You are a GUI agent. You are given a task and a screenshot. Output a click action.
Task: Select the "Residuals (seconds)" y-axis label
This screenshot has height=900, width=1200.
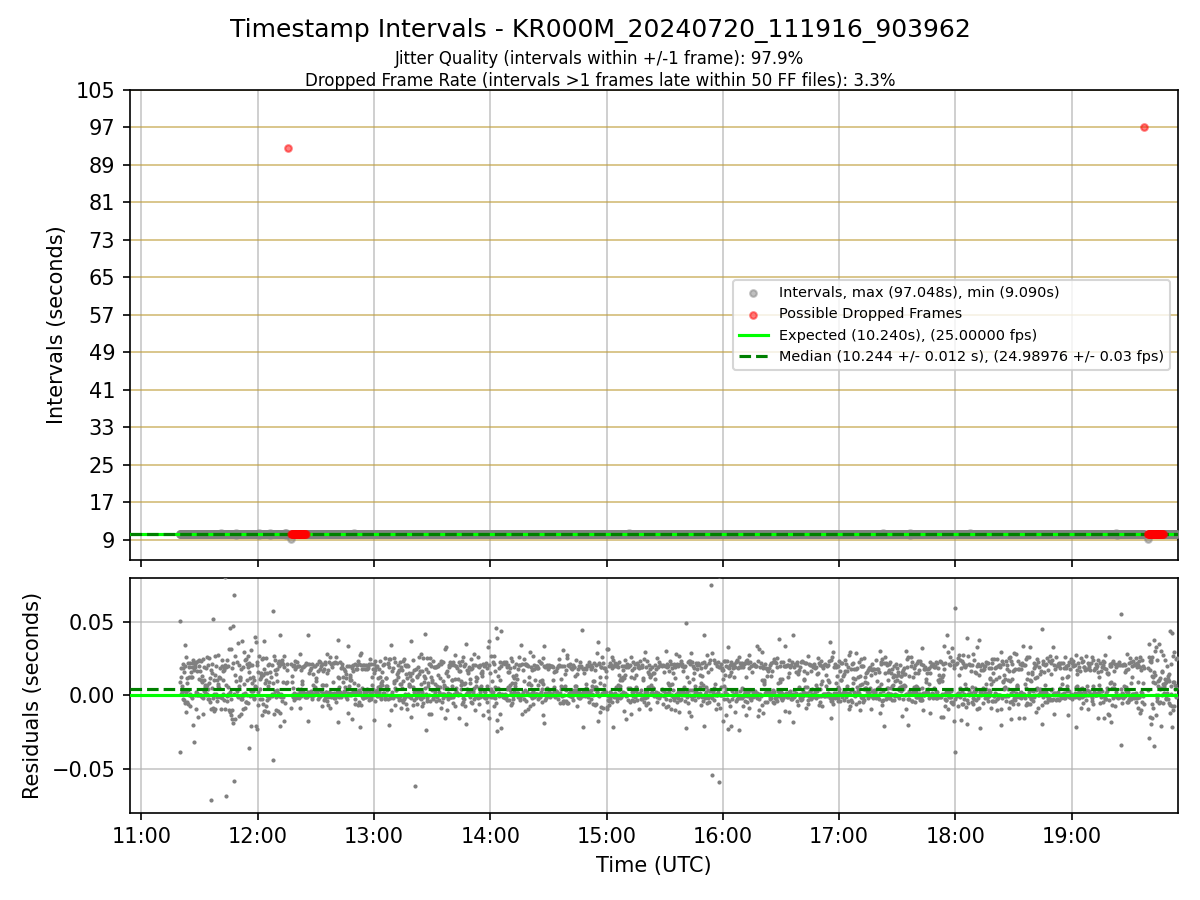(x=32, y=696)
